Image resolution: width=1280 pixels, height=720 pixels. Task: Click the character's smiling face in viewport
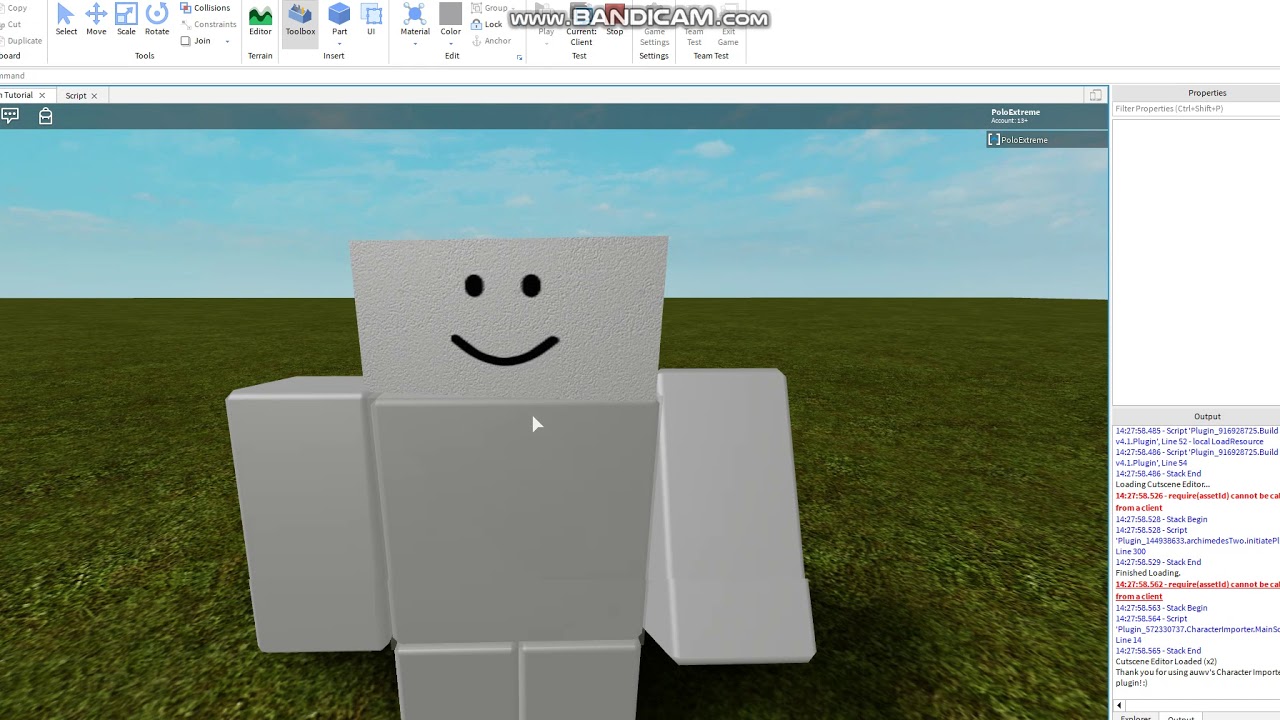click(504, 320)
